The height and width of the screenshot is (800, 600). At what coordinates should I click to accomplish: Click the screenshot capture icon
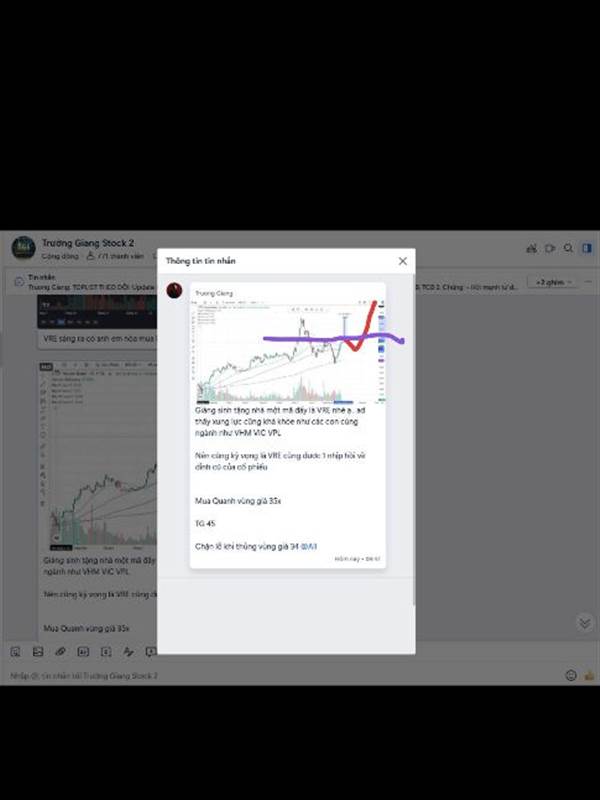point(106,652)
